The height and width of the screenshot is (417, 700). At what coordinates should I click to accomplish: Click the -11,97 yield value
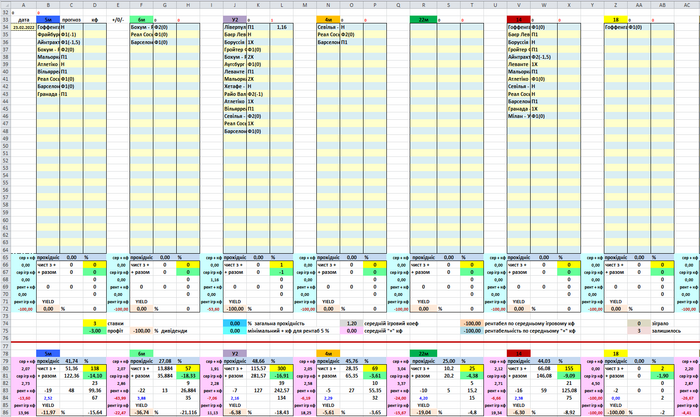tap(48, 413)
